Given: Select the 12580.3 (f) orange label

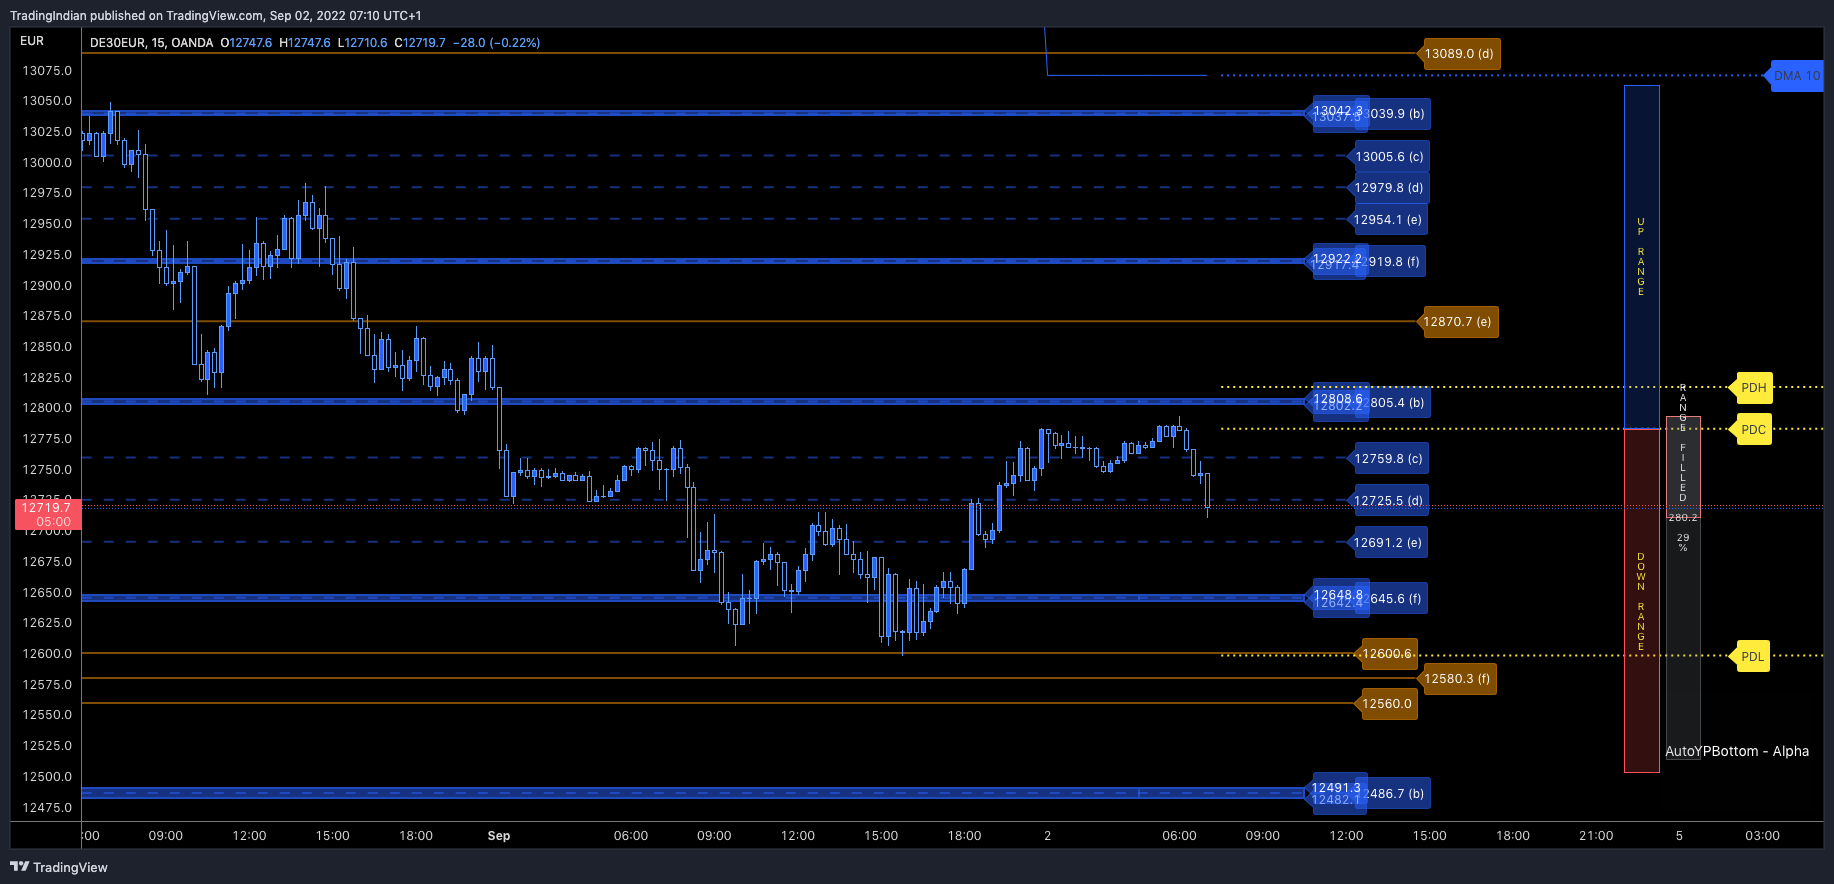Looking at the screenshot, I should [x=1456, y=679].
